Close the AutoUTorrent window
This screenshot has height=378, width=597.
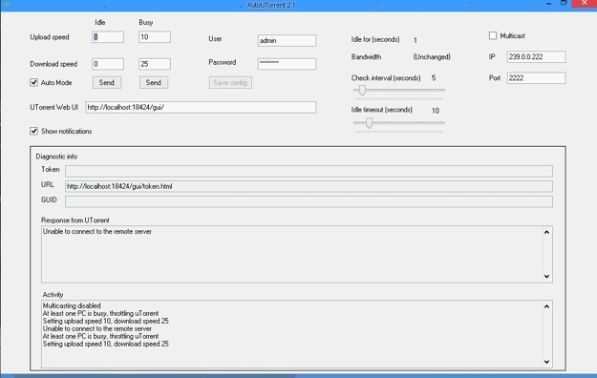(584, 3)
